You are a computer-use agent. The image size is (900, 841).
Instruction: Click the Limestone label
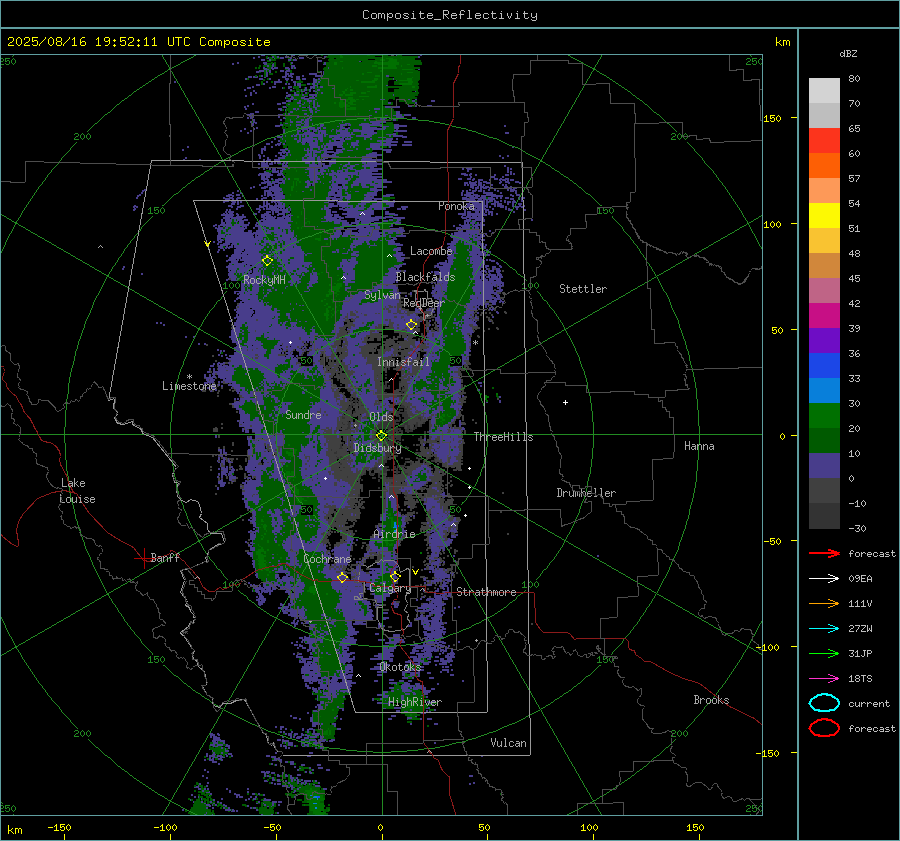pos(189,386)
